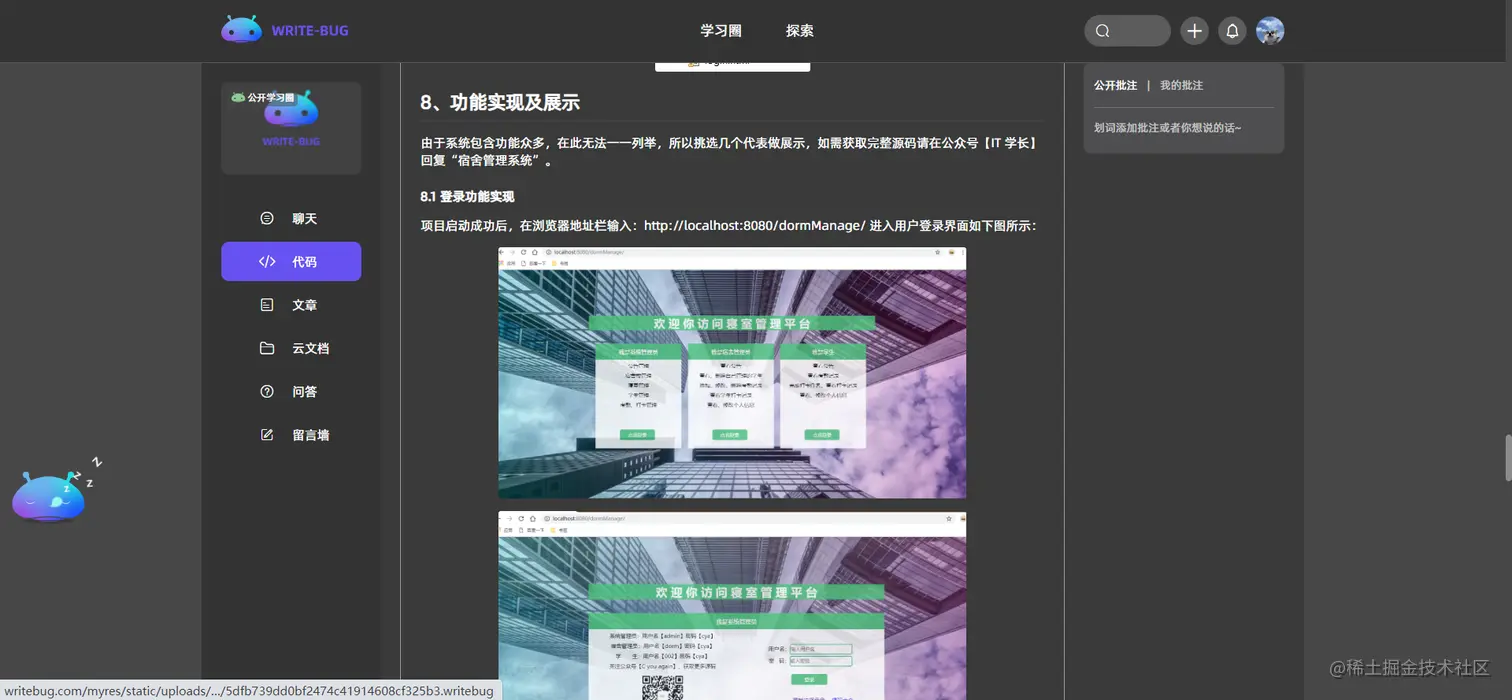
Task: Click the http://localhost:8080/dormManage/ address text
Action: coord(754,226)
